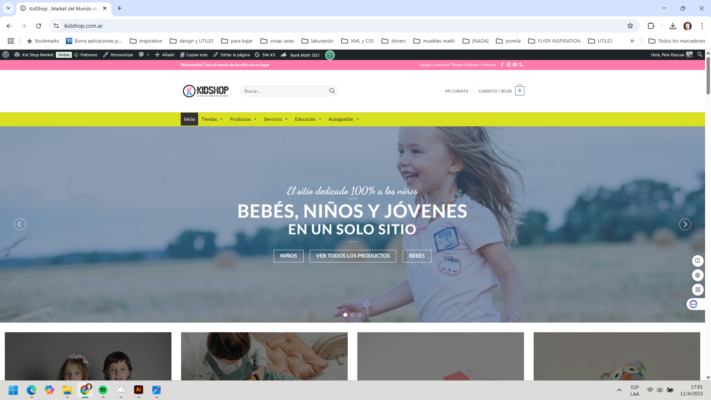711x400 pixels.
Task: Open thumbnail with two children portrait
Action: coord(88,356)
